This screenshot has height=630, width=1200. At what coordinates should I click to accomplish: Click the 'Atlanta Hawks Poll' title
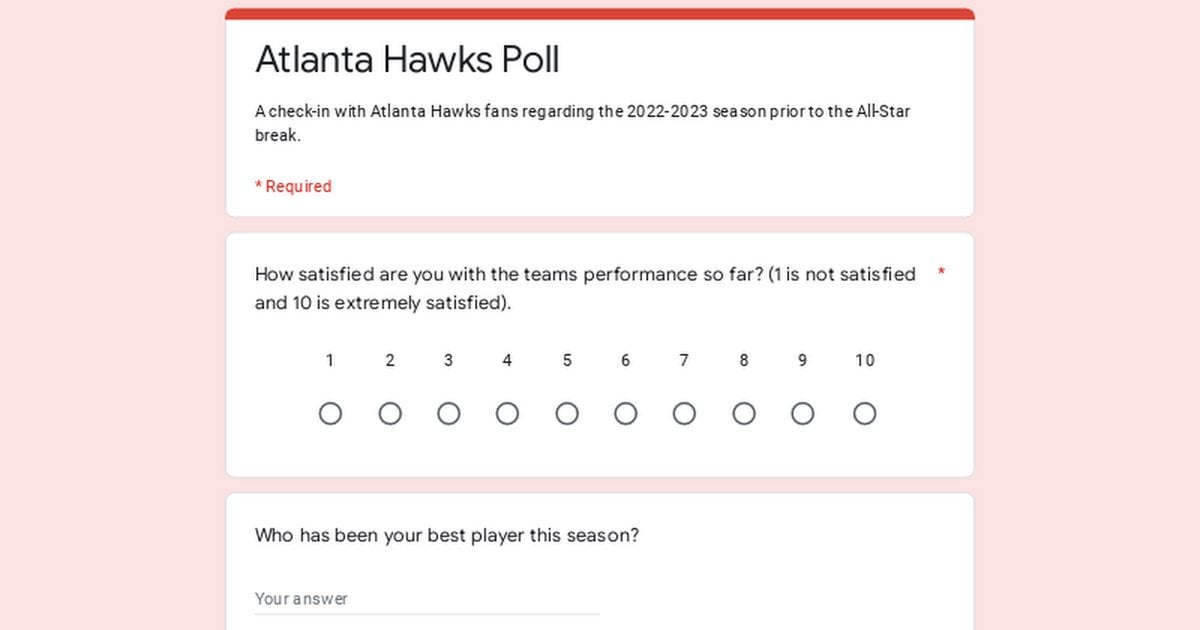407,60
